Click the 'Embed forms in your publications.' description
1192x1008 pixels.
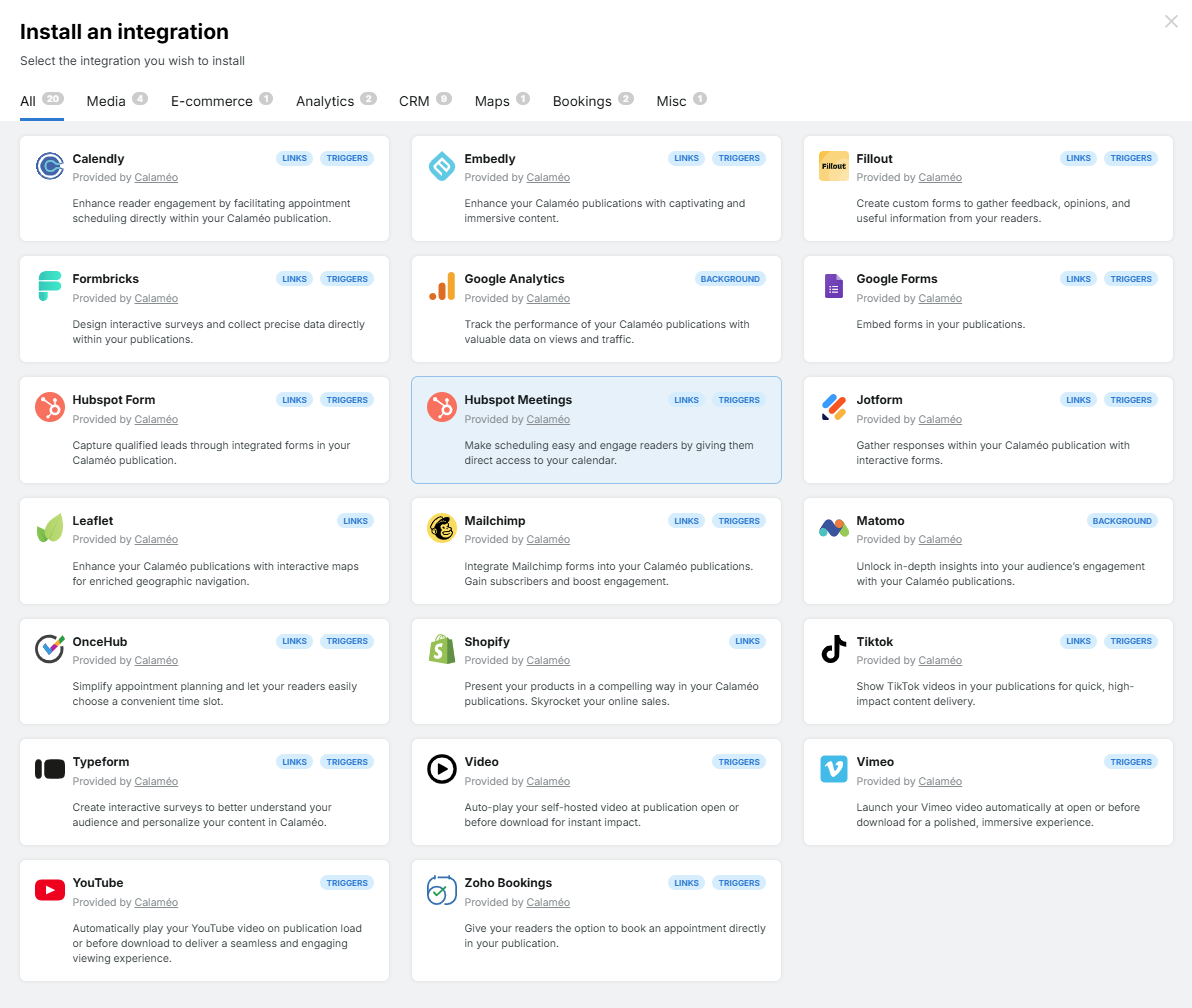click(940, 325)
